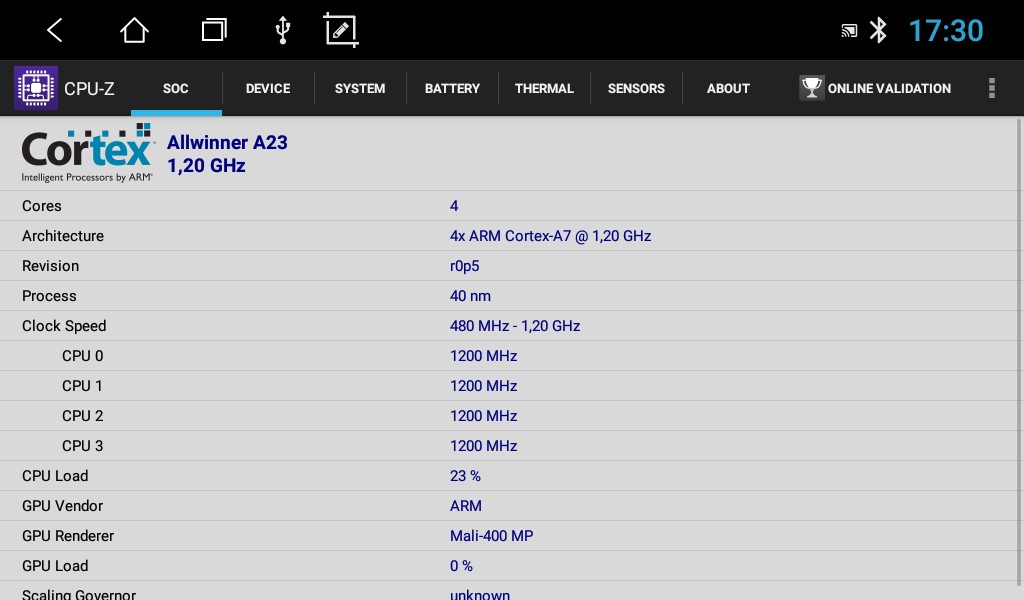Viewport: 1024px width, 600px height.
Task: Take a screenshot with the capture icon
Action: (341, 30)
